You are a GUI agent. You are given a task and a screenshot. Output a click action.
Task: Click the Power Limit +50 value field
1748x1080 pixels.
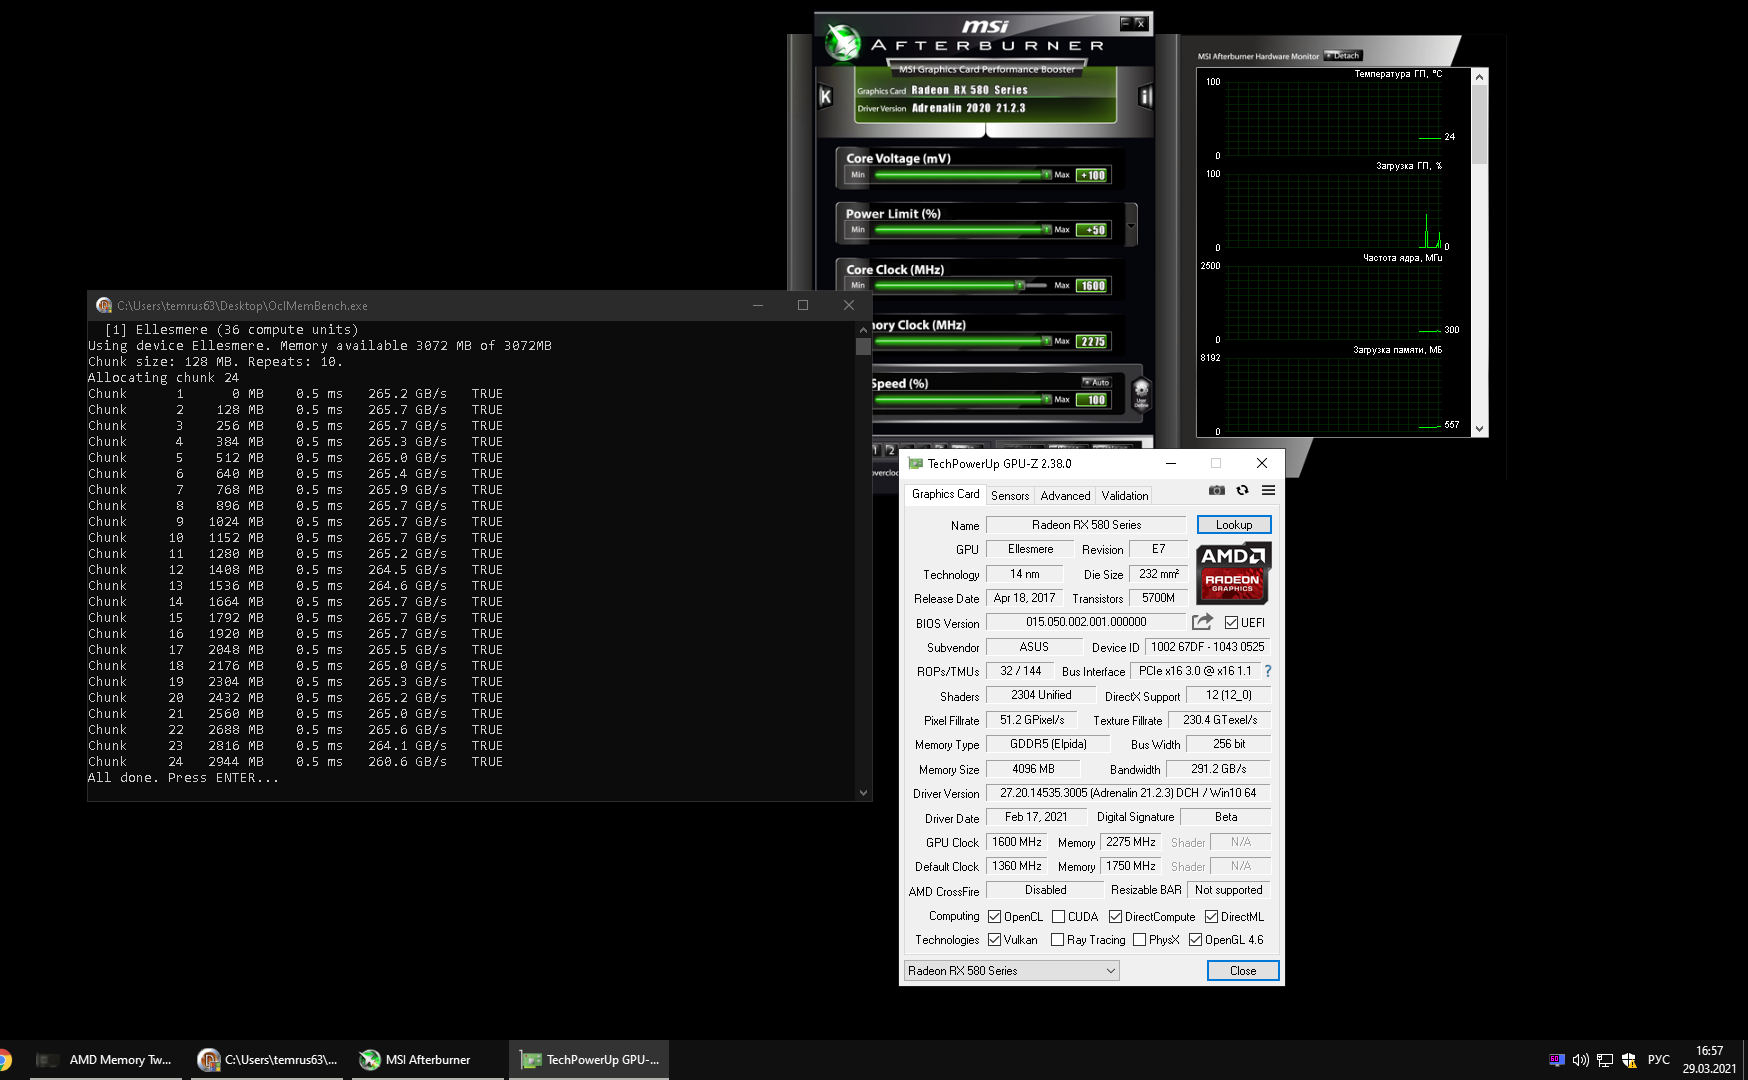pyautogui.click(x=1092, y=230)
